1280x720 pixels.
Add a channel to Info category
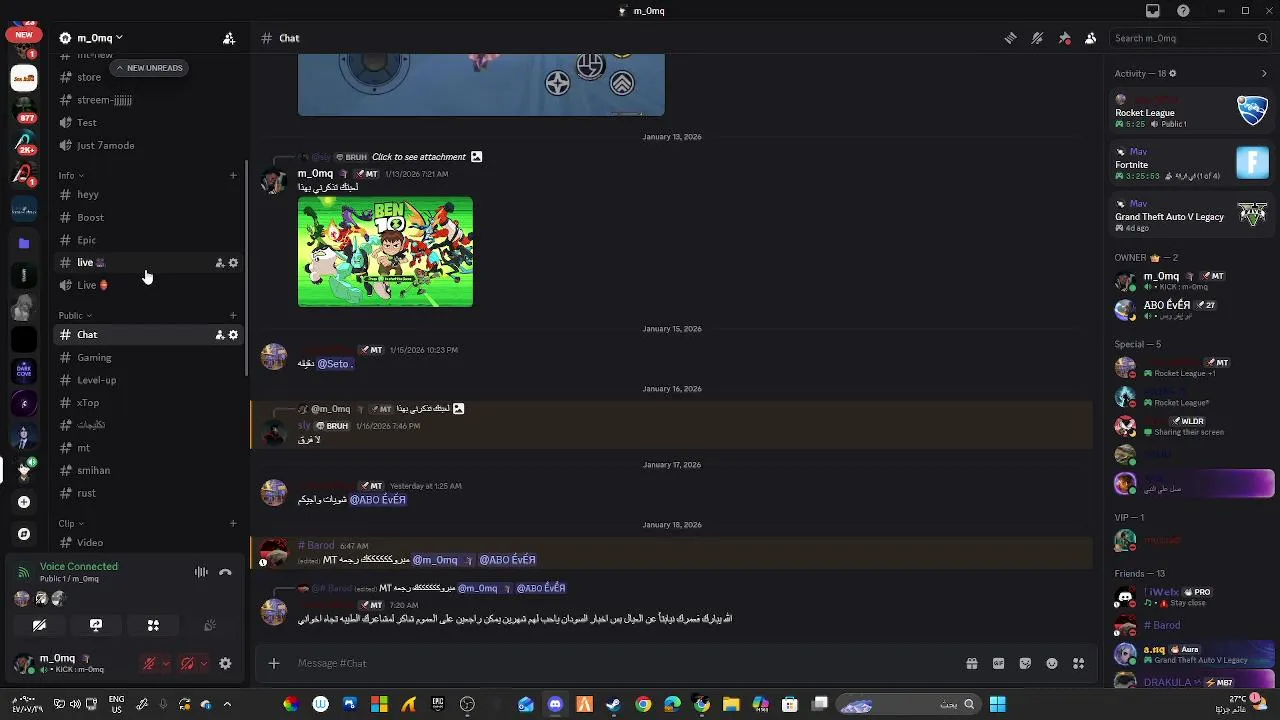click(x=233, y=175)
